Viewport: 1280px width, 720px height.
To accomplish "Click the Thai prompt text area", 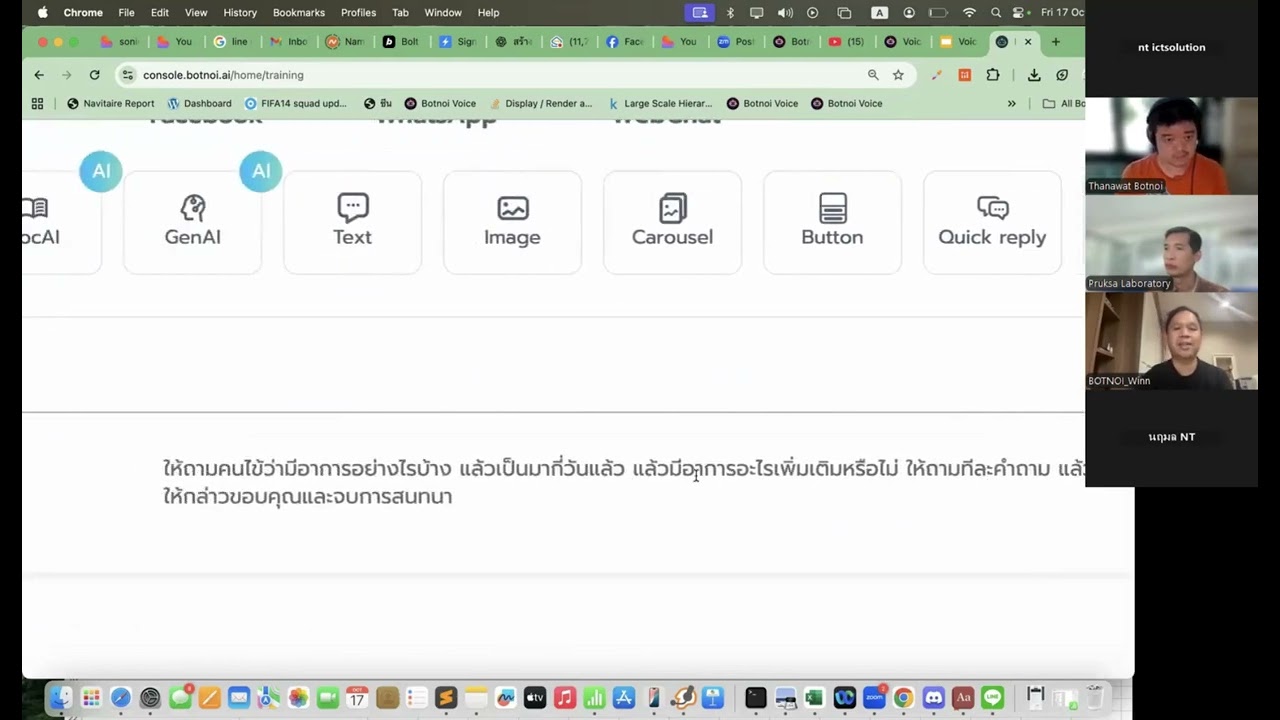I will click(625, 482).
